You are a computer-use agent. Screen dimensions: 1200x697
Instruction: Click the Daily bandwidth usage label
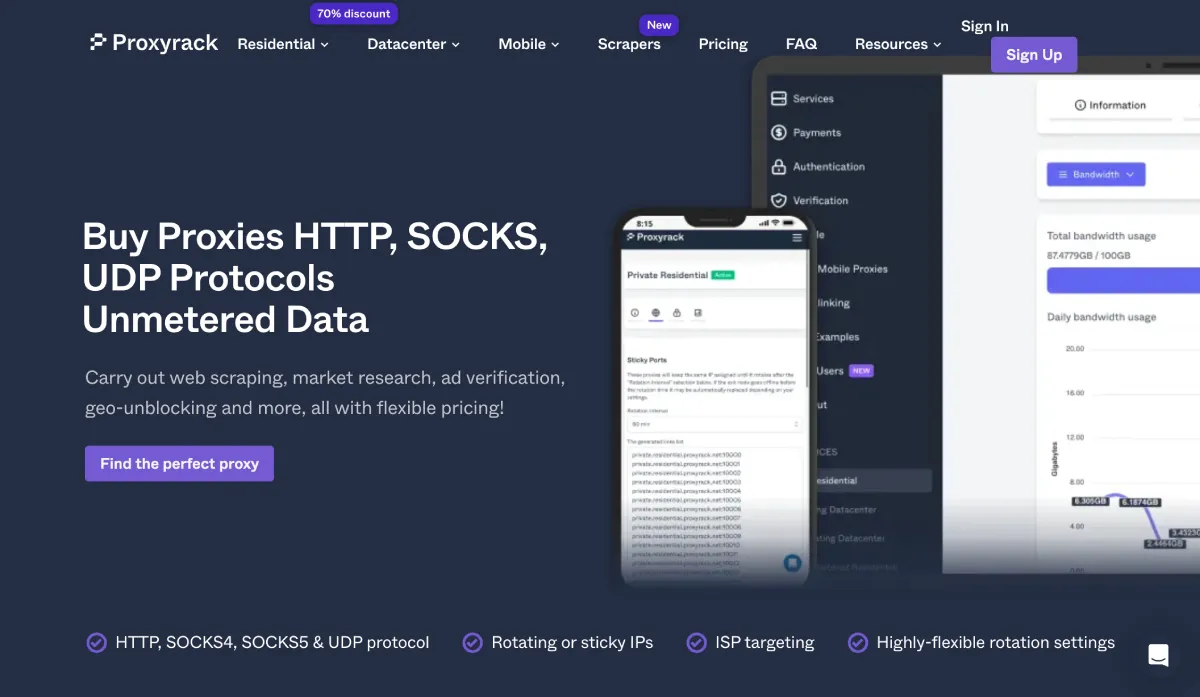pos(1101,317)
